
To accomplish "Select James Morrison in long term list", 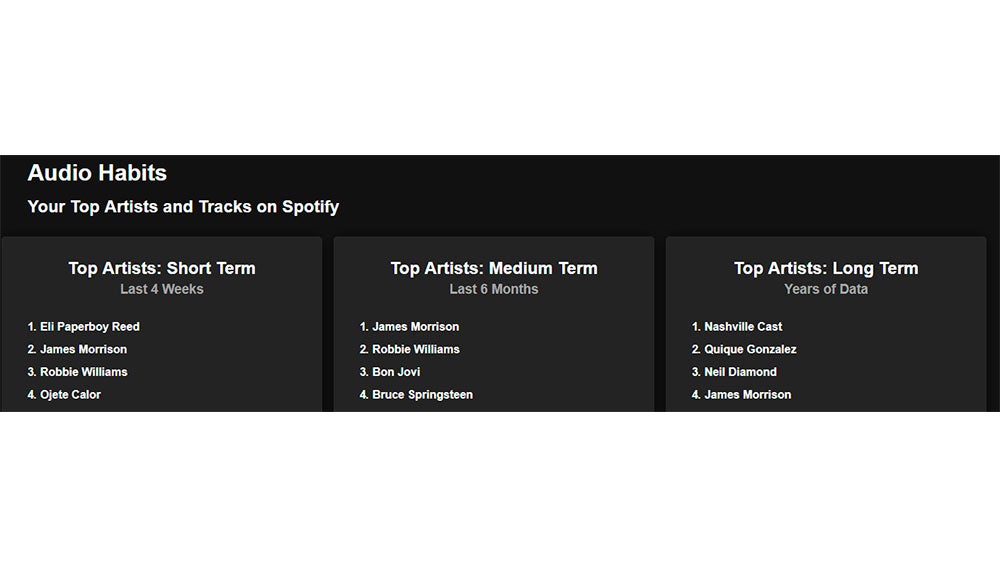I will pyautogui.click(x=747, y=395).
